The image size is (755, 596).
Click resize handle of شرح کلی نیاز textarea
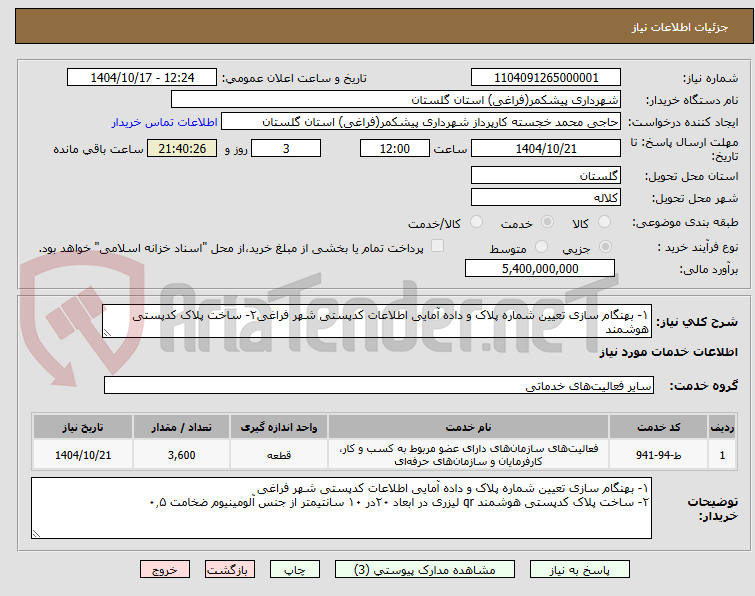coord(107,332)
